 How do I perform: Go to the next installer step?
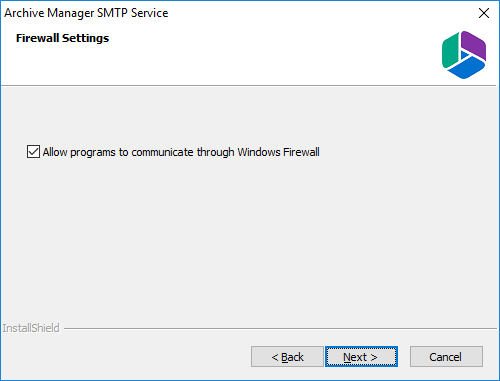point(361,357)
